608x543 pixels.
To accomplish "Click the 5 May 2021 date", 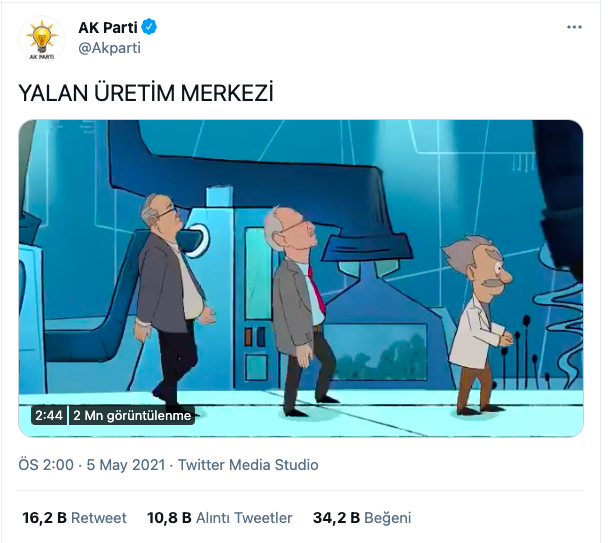I will (x=126, y=465).
